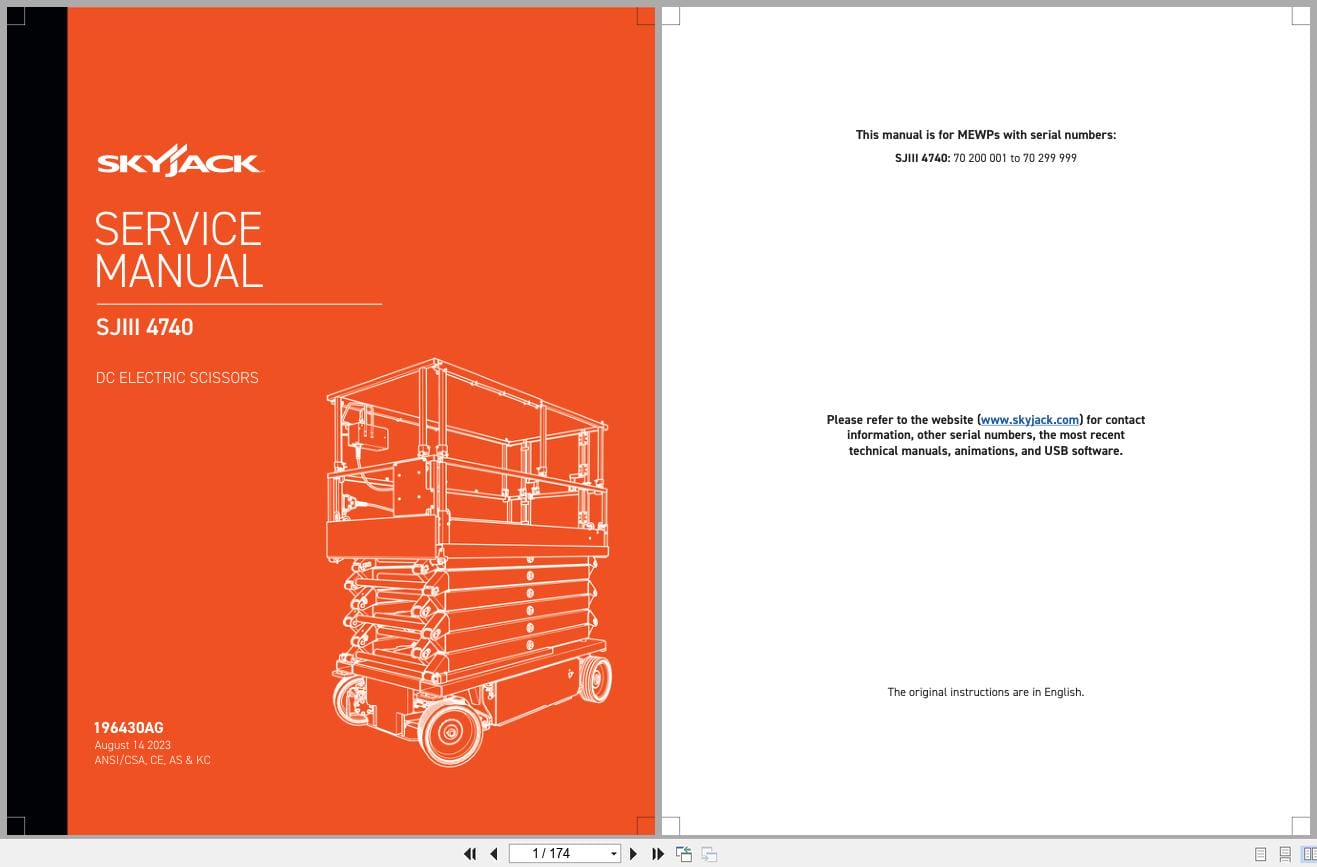Advance to the next page
Screen dimensions: 1317x867
click(633, 854)
